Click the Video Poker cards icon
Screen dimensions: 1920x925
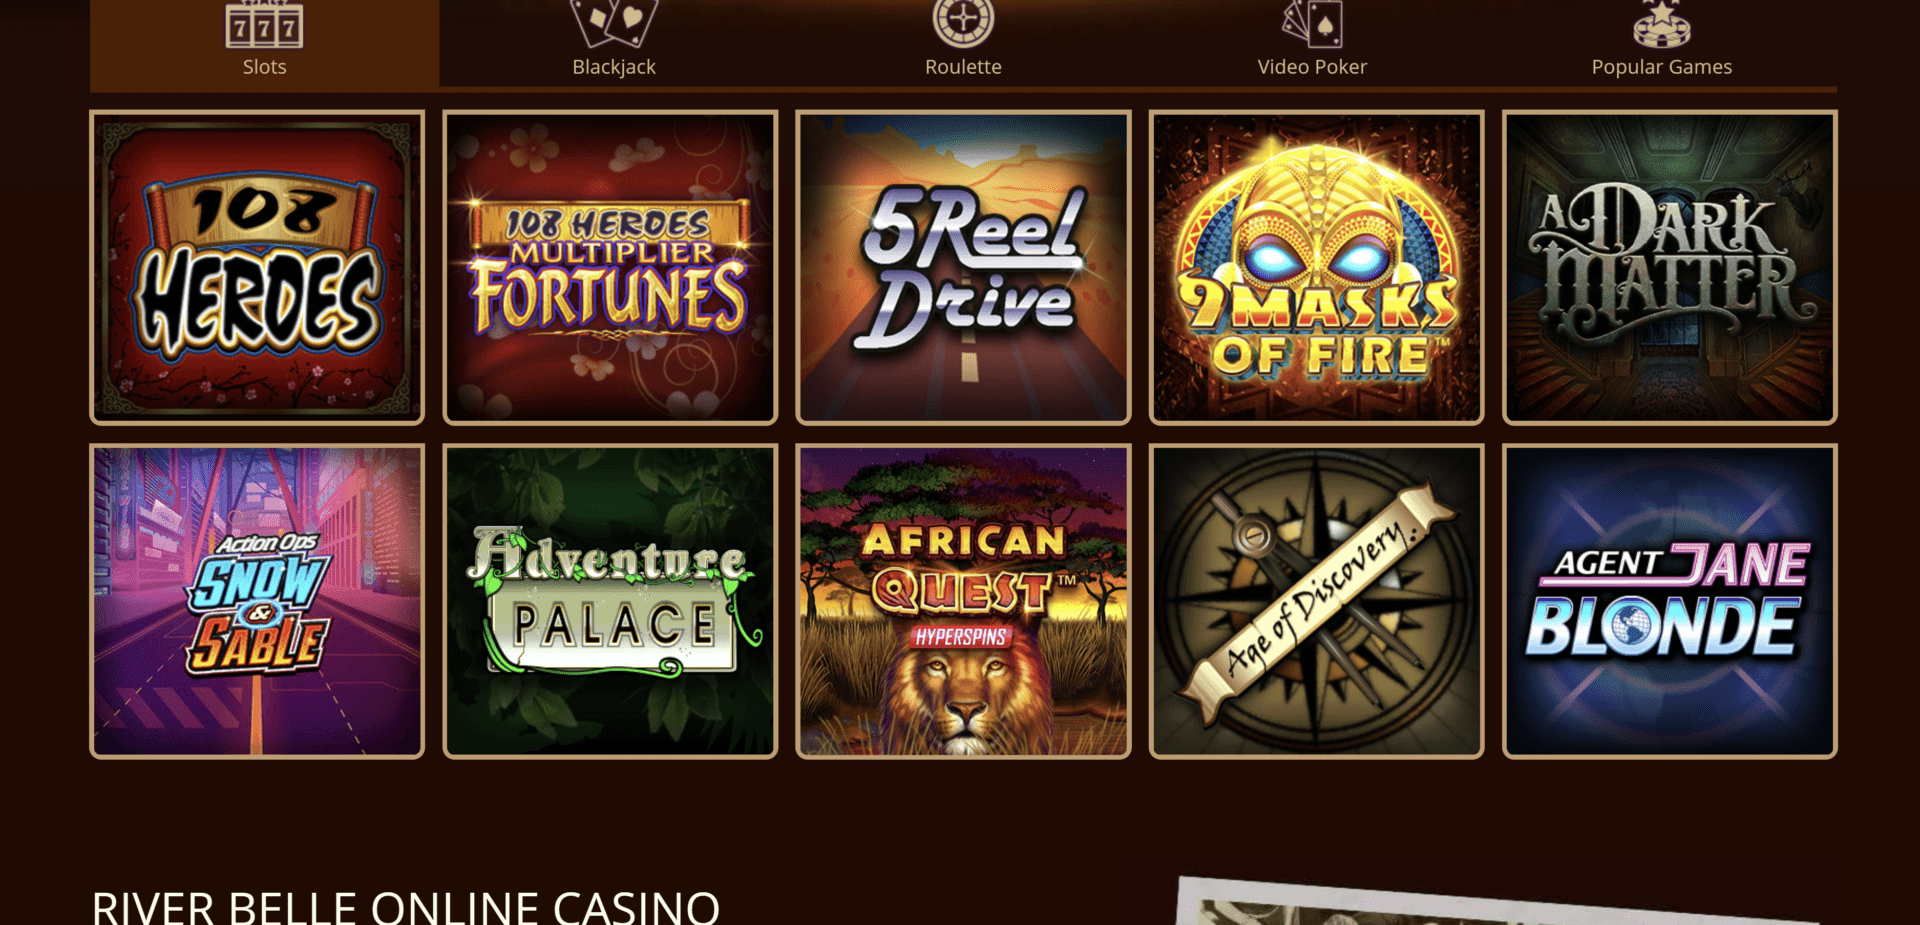tap(1312, 24)
